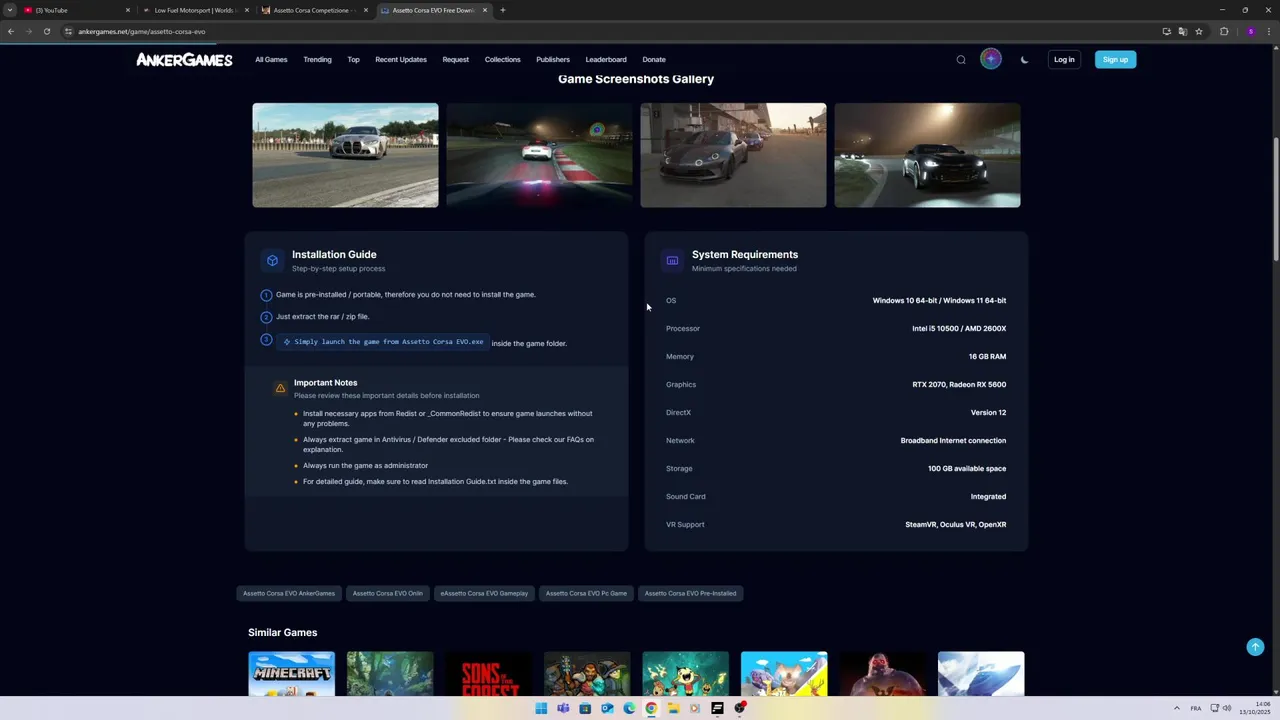Screen dimensions: 1280x720
Task: Click the Assetto Corsa EVO Onlin tag
Action: [x=387, y=593]
